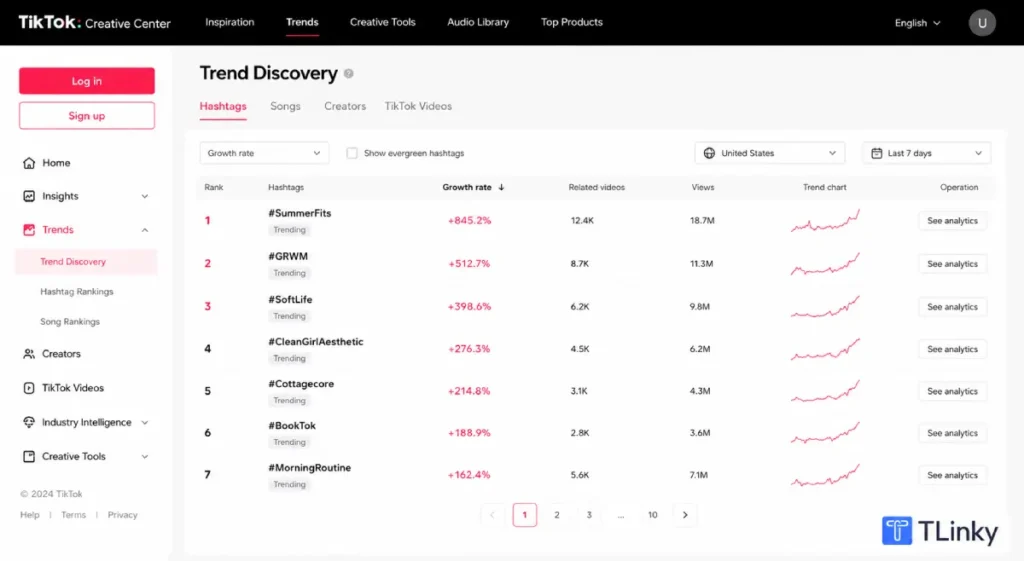The image size is (1024, 561).
Task: Open the #BookTok hashtag
Action: click(292, 426)
